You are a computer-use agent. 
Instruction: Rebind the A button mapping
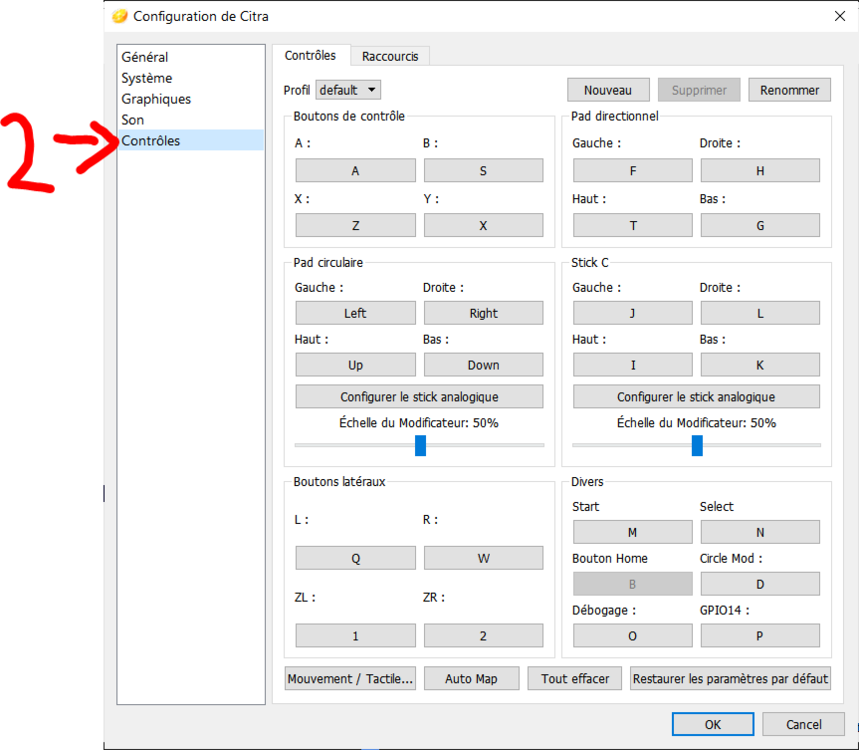(x=355, y=171)
